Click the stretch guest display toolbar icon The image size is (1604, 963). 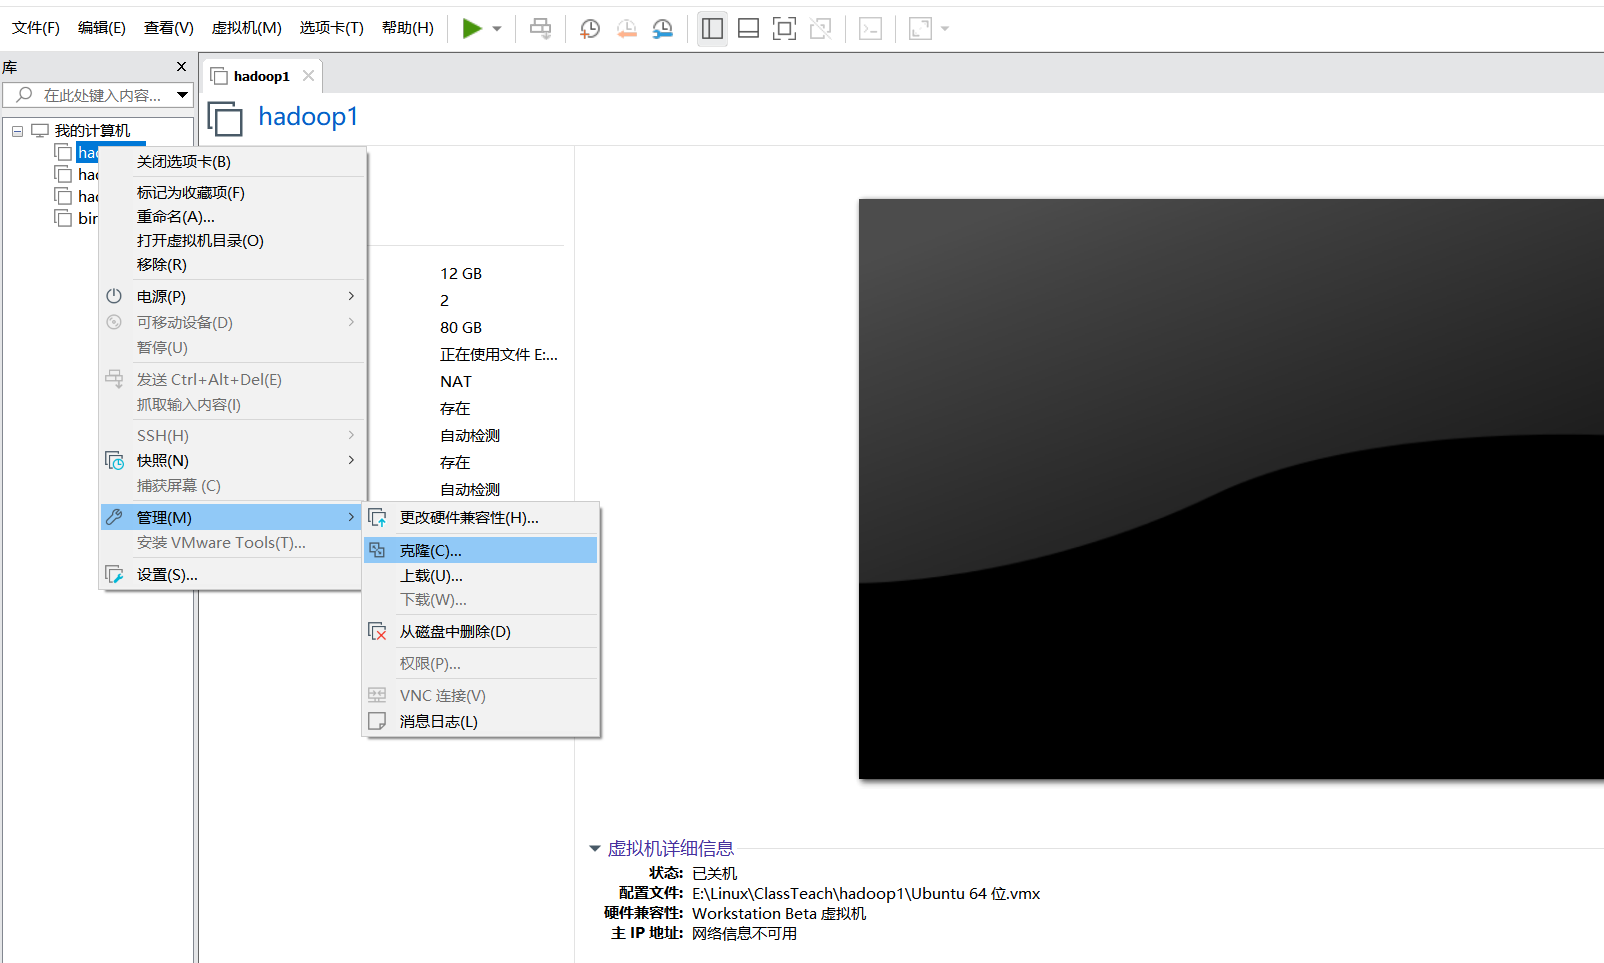click(920, 29)
